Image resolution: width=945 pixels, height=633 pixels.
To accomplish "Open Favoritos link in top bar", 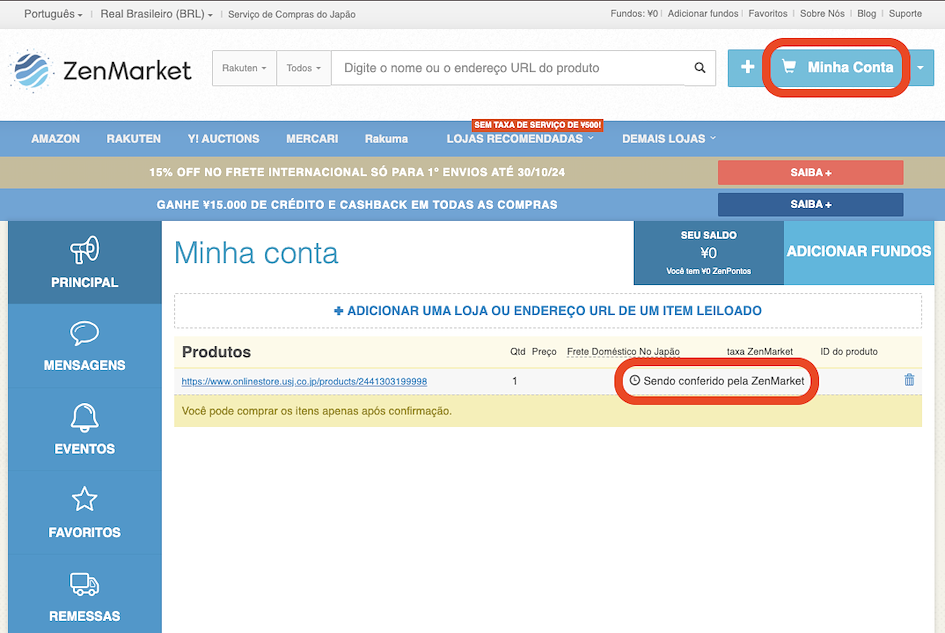I will 768,13.
